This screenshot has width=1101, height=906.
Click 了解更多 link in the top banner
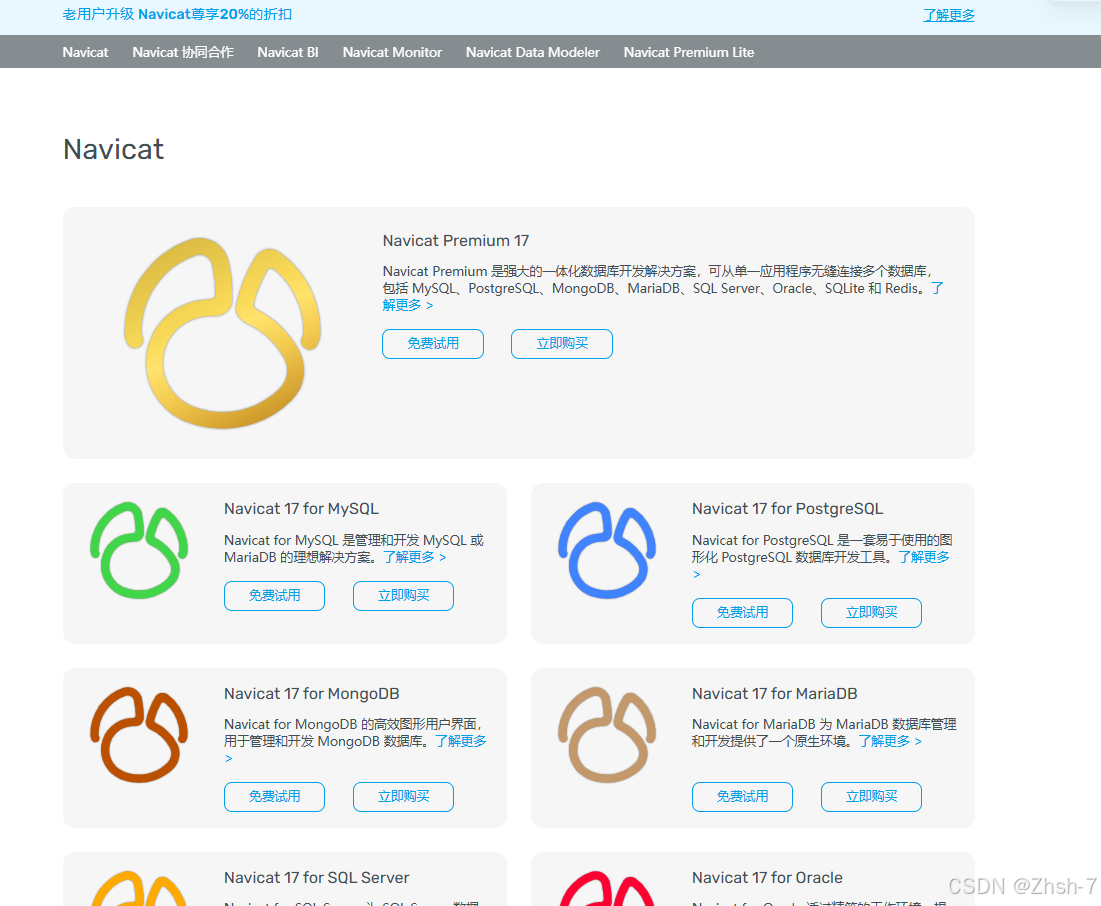(x=949, y=15)
